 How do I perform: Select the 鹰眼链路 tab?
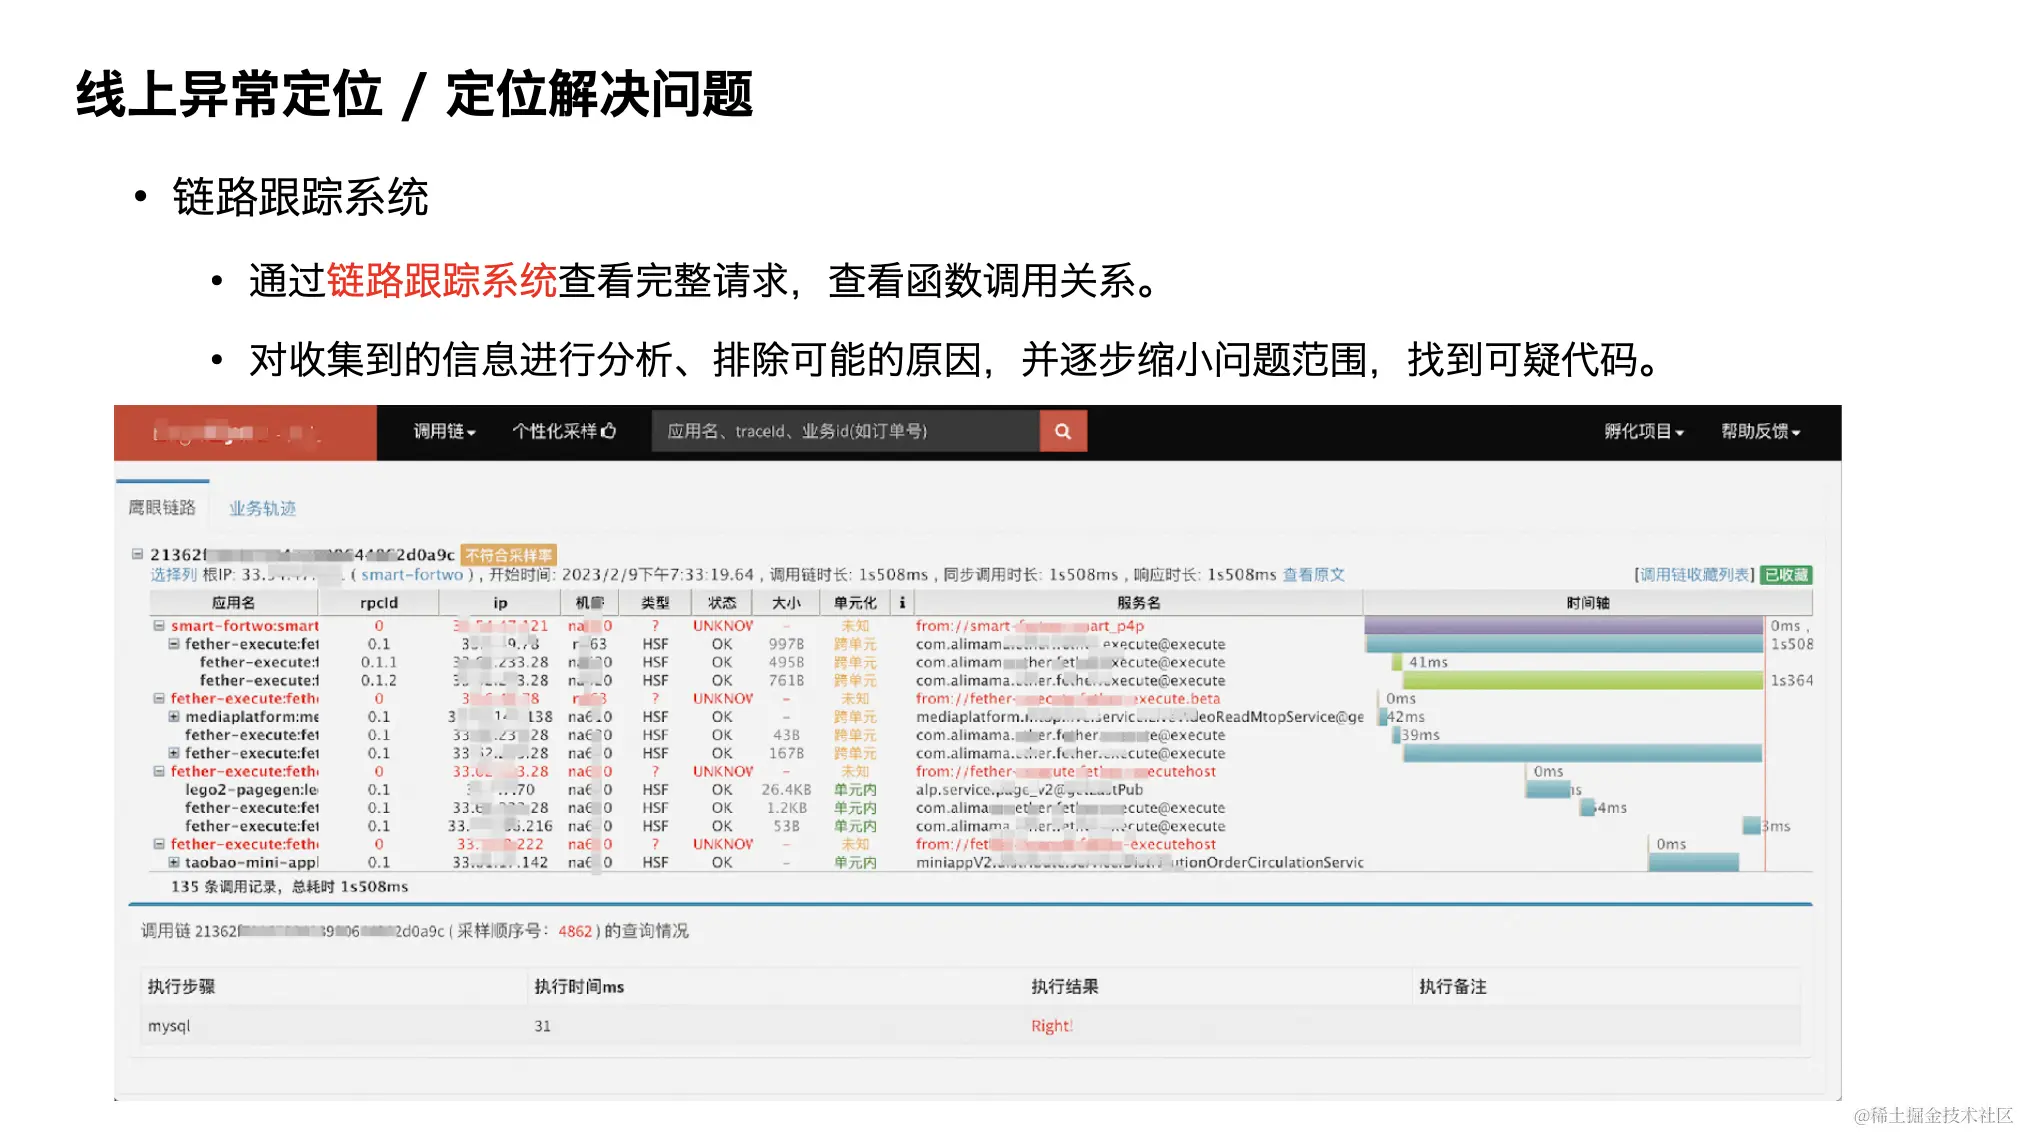click(162, 508)
